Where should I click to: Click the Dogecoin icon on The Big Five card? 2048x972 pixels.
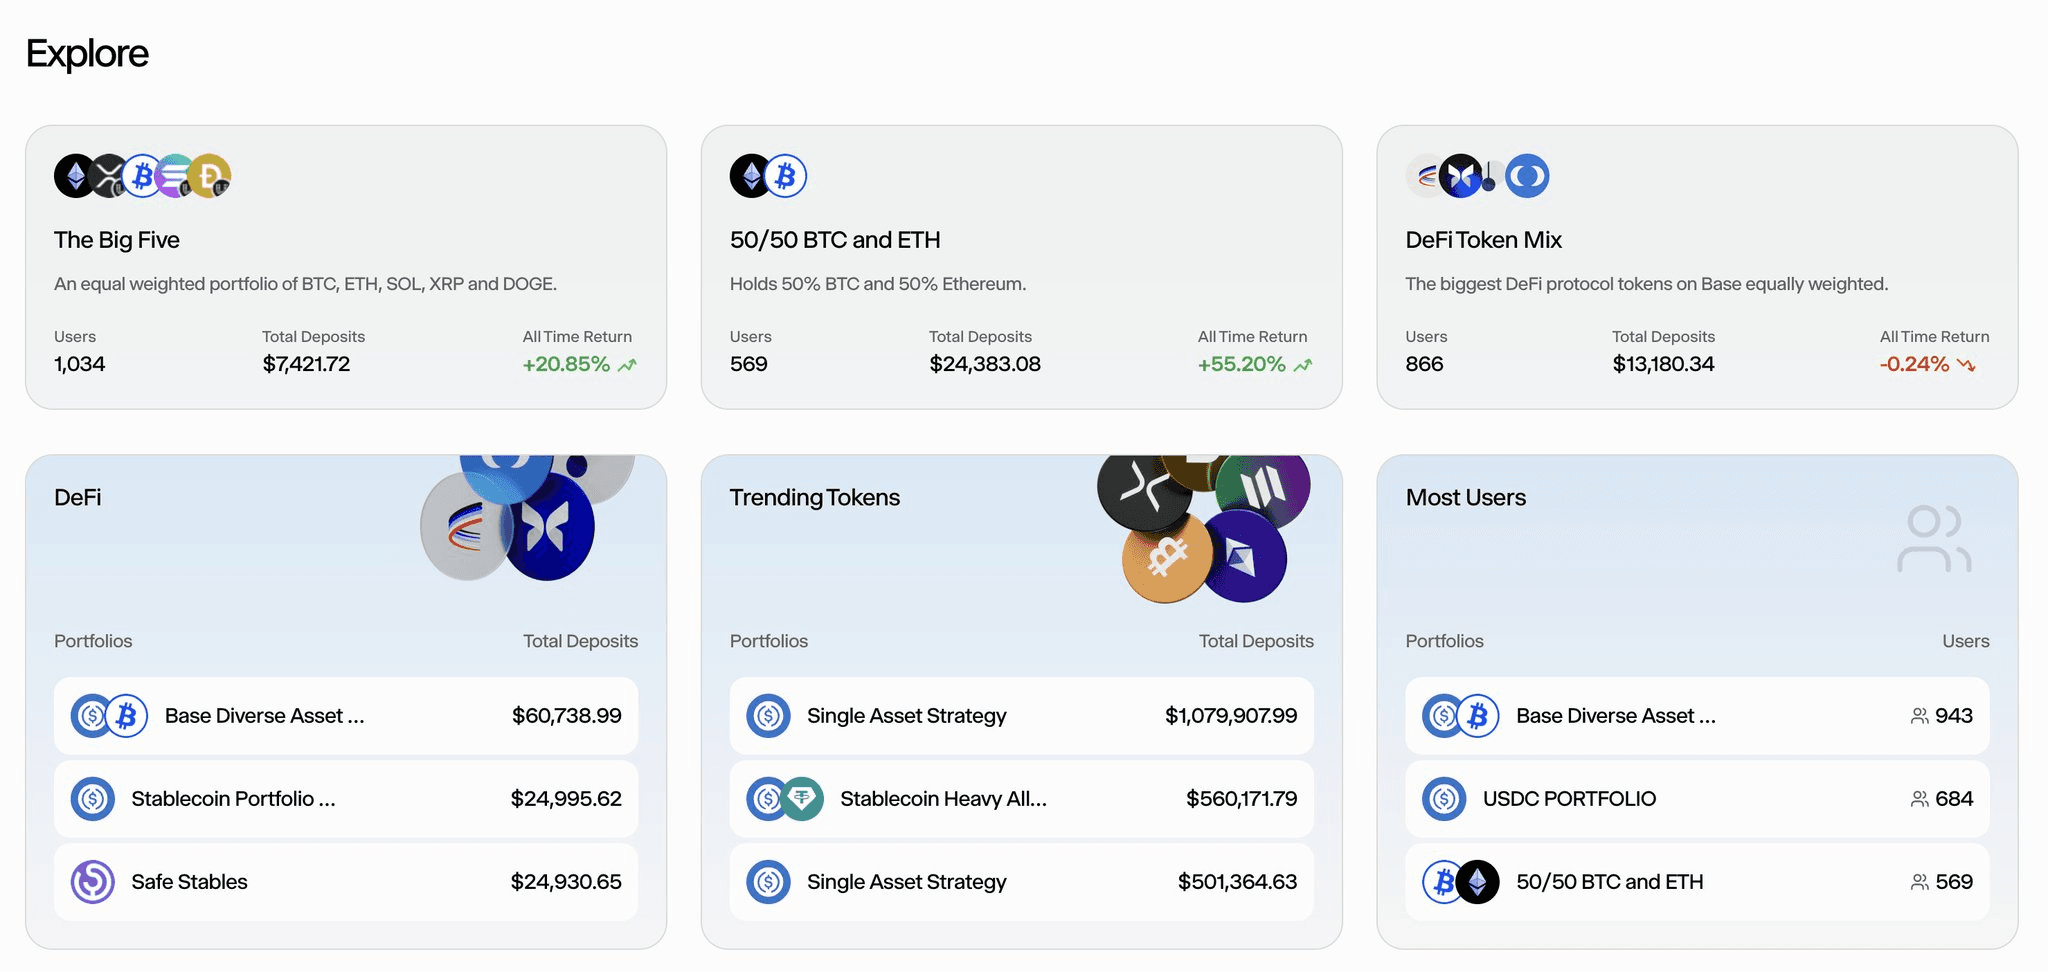coord(210,176)
